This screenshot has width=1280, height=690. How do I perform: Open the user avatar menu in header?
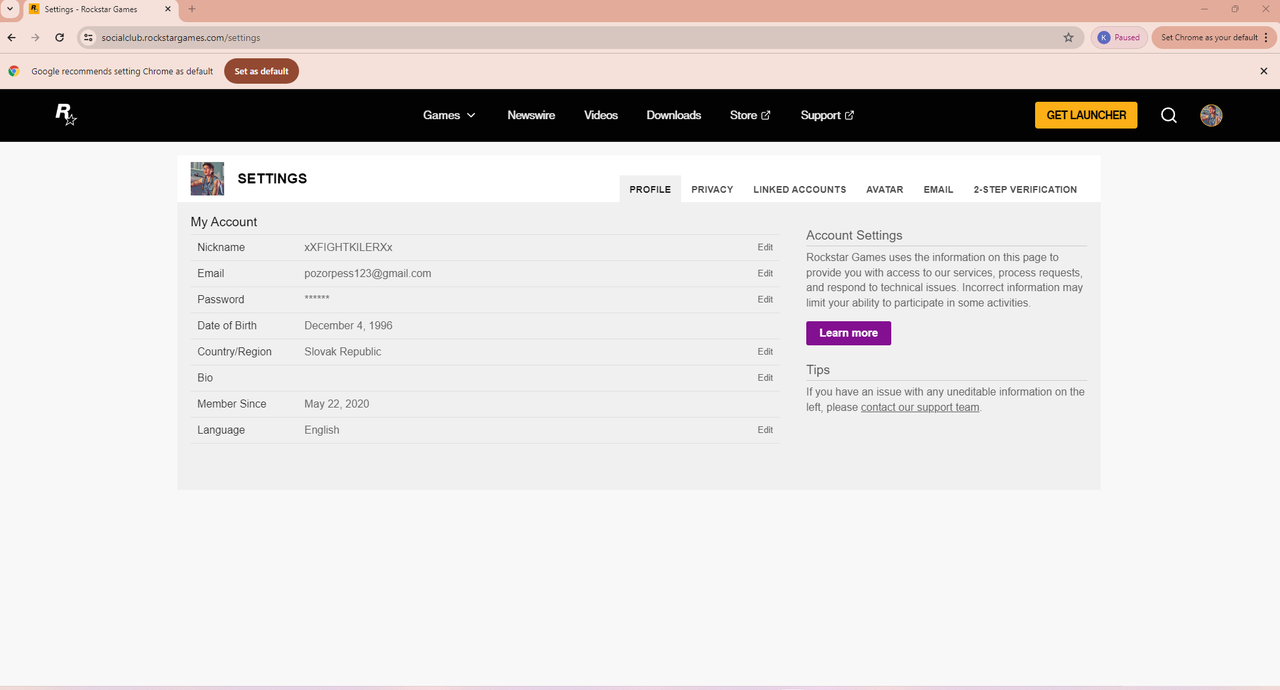pyautogui.click(x=1211, y=115)
